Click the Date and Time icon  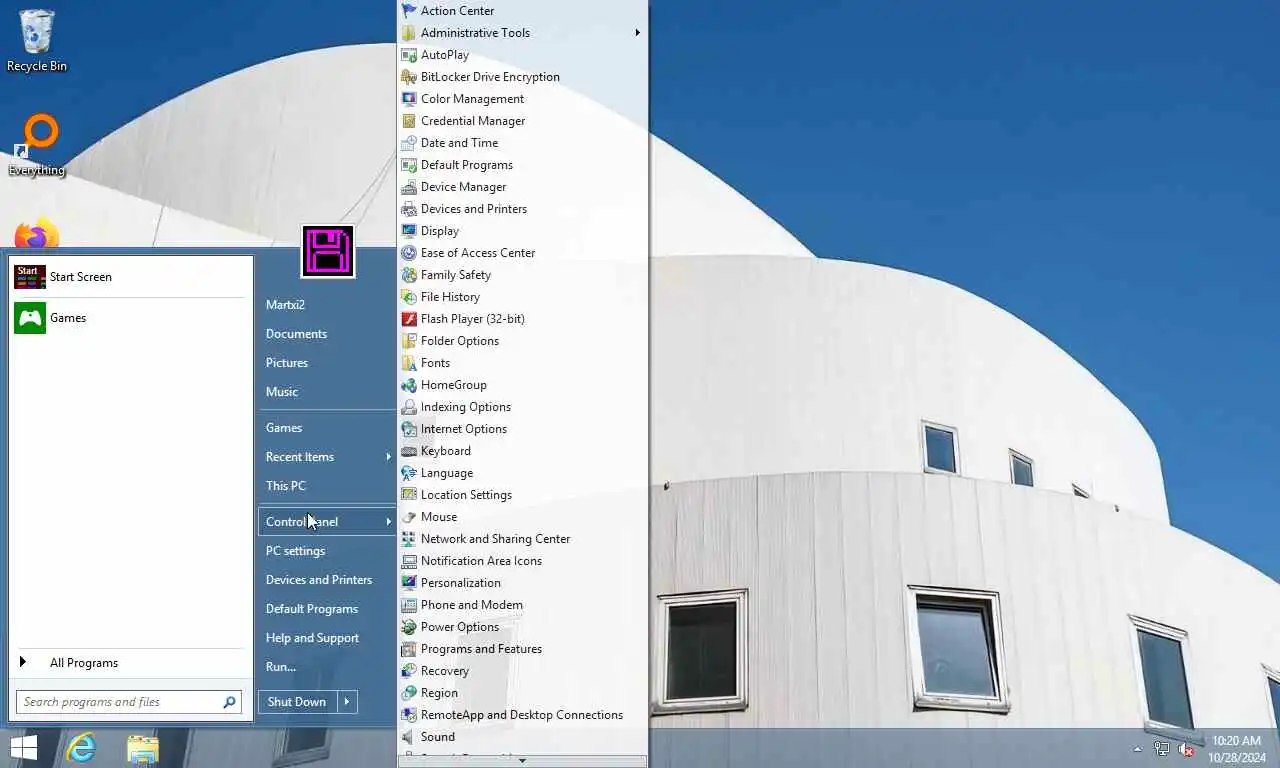(x=408, y=142)
